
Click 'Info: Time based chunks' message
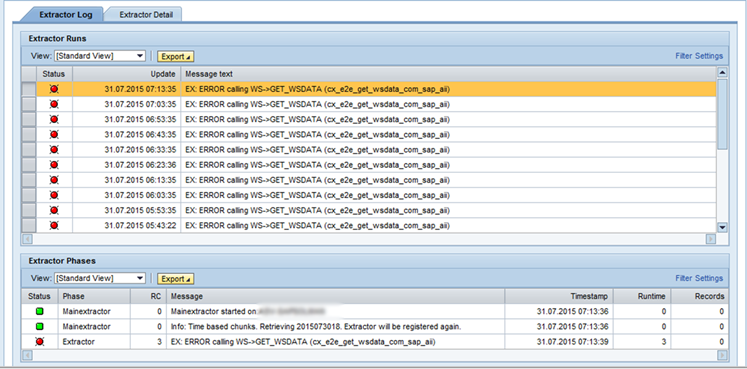tap(316, 327)
